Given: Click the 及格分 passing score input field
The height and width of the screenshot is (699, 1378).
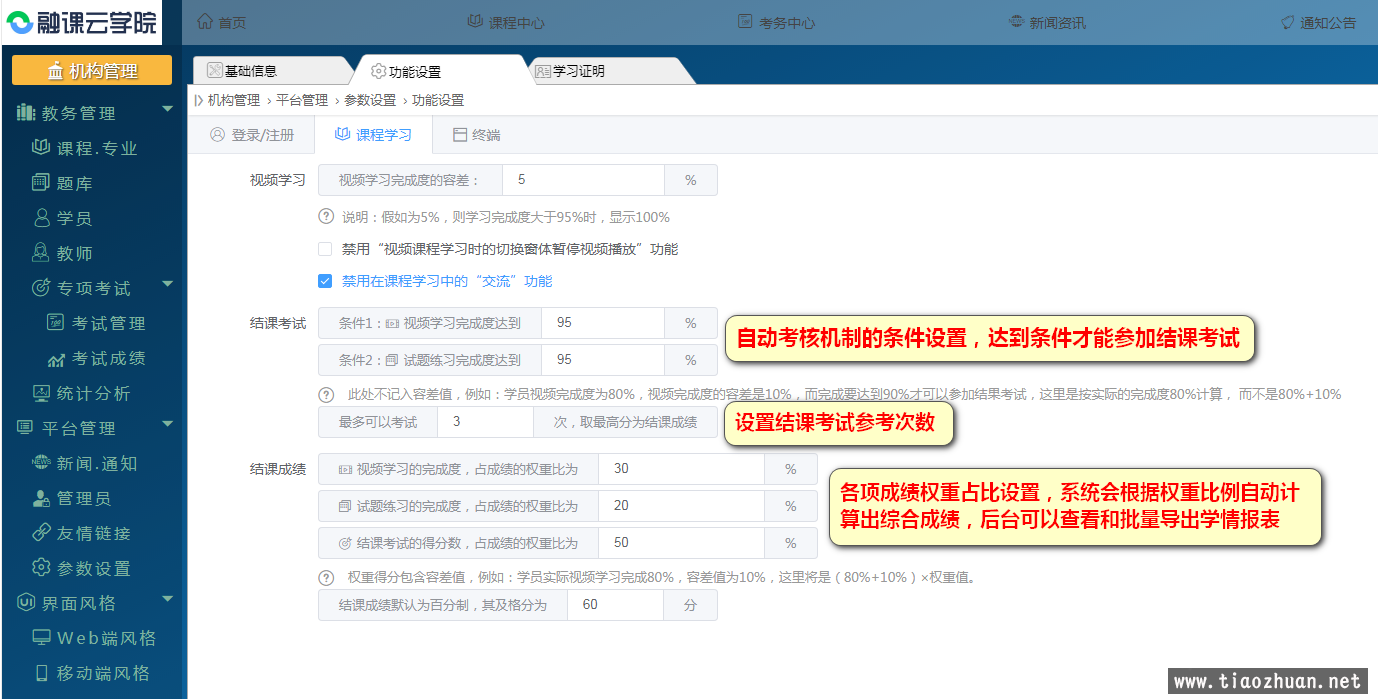Looking at the screenshot, I should point(615,605).
